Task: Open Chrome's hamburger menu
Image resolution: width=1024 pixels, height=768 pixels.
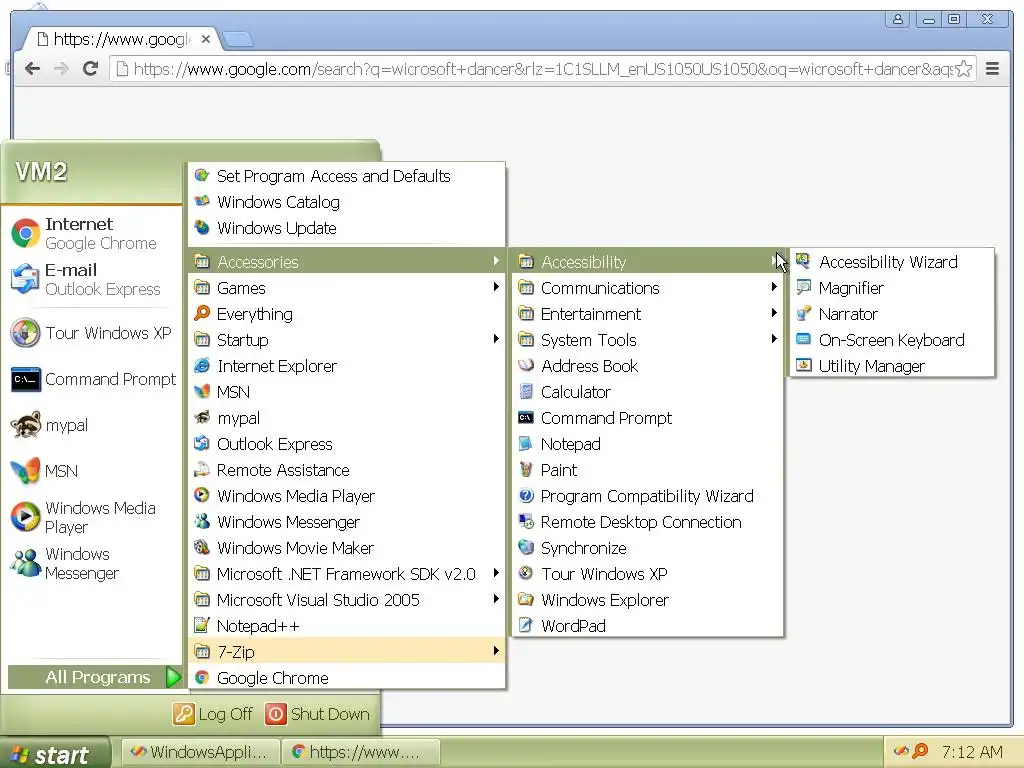Action: [992, 69]
